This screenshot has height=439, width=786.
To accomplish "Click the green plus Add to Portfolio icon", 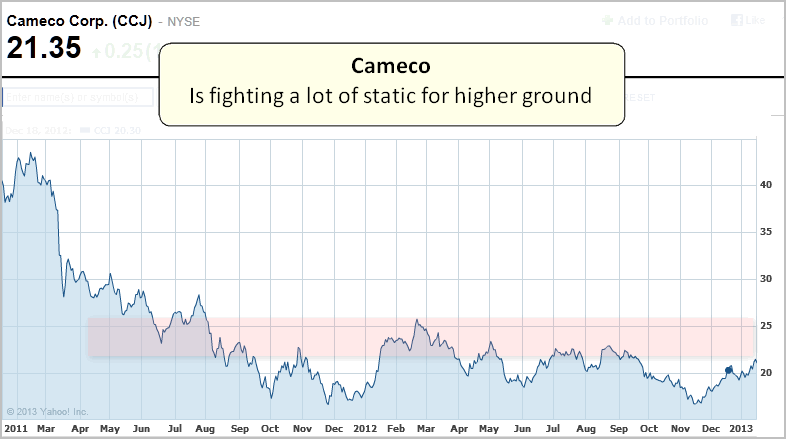I will [x=607, y=21].
